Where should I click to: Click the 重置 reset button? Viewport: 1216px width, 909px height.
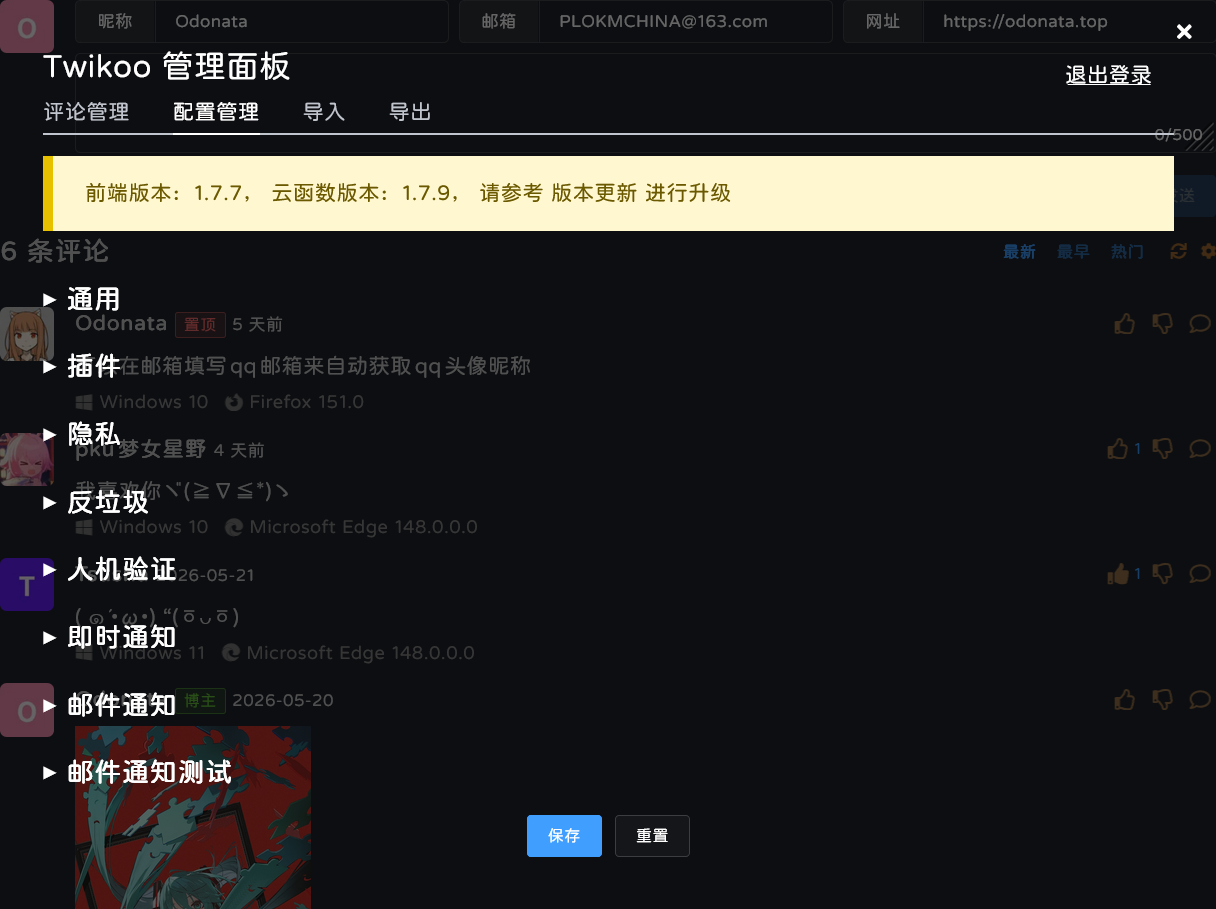click(x=652, y=836)
